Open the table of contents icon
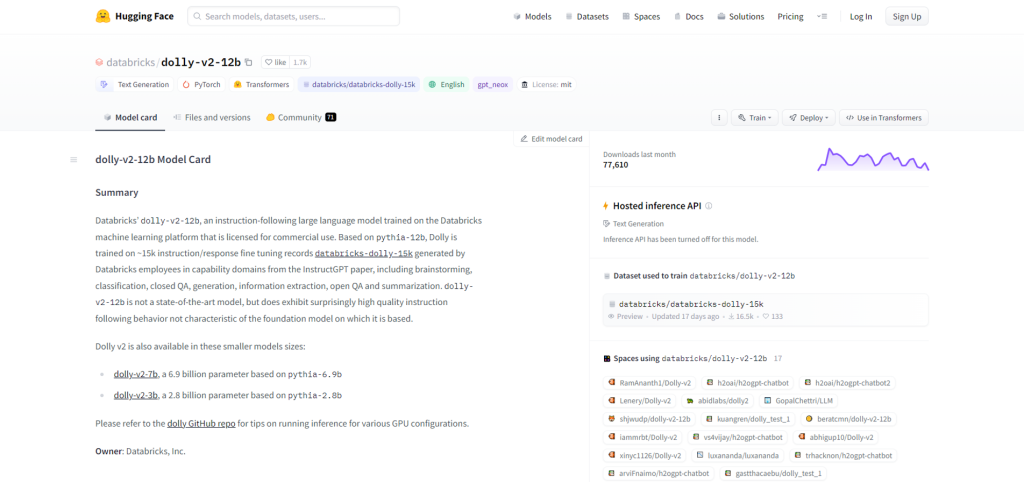This screenshot has width=1024, height=482. (73, 160)
